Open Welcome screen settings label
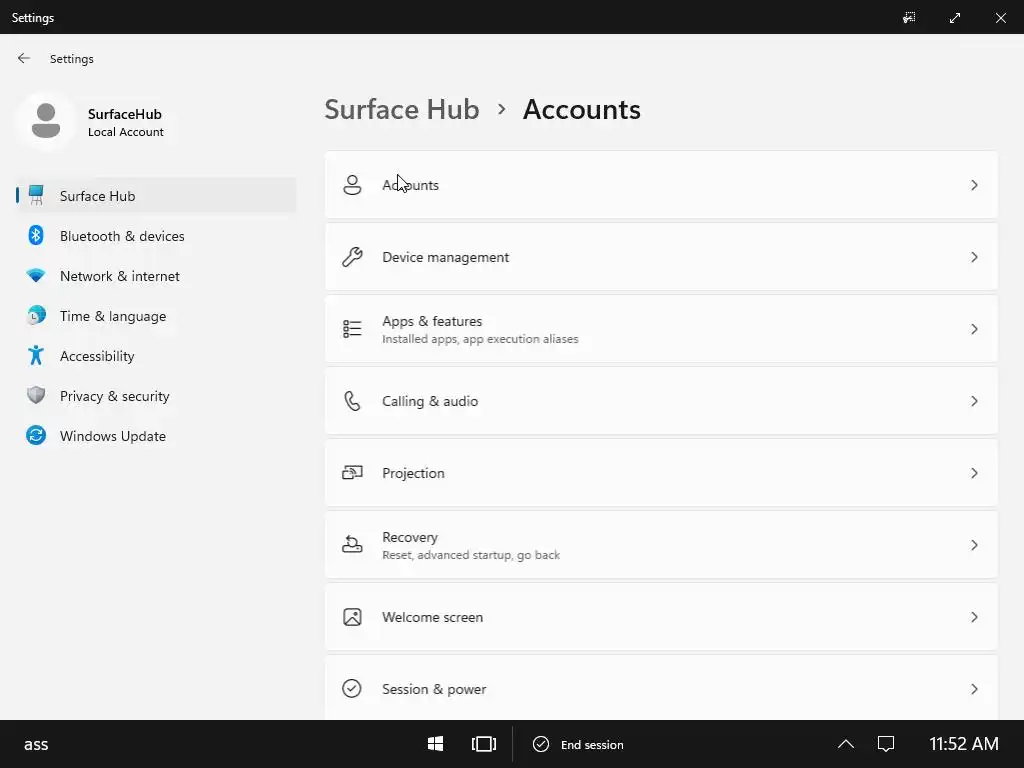The height and width of the screenshot is (768, 1024). (432, 616)
